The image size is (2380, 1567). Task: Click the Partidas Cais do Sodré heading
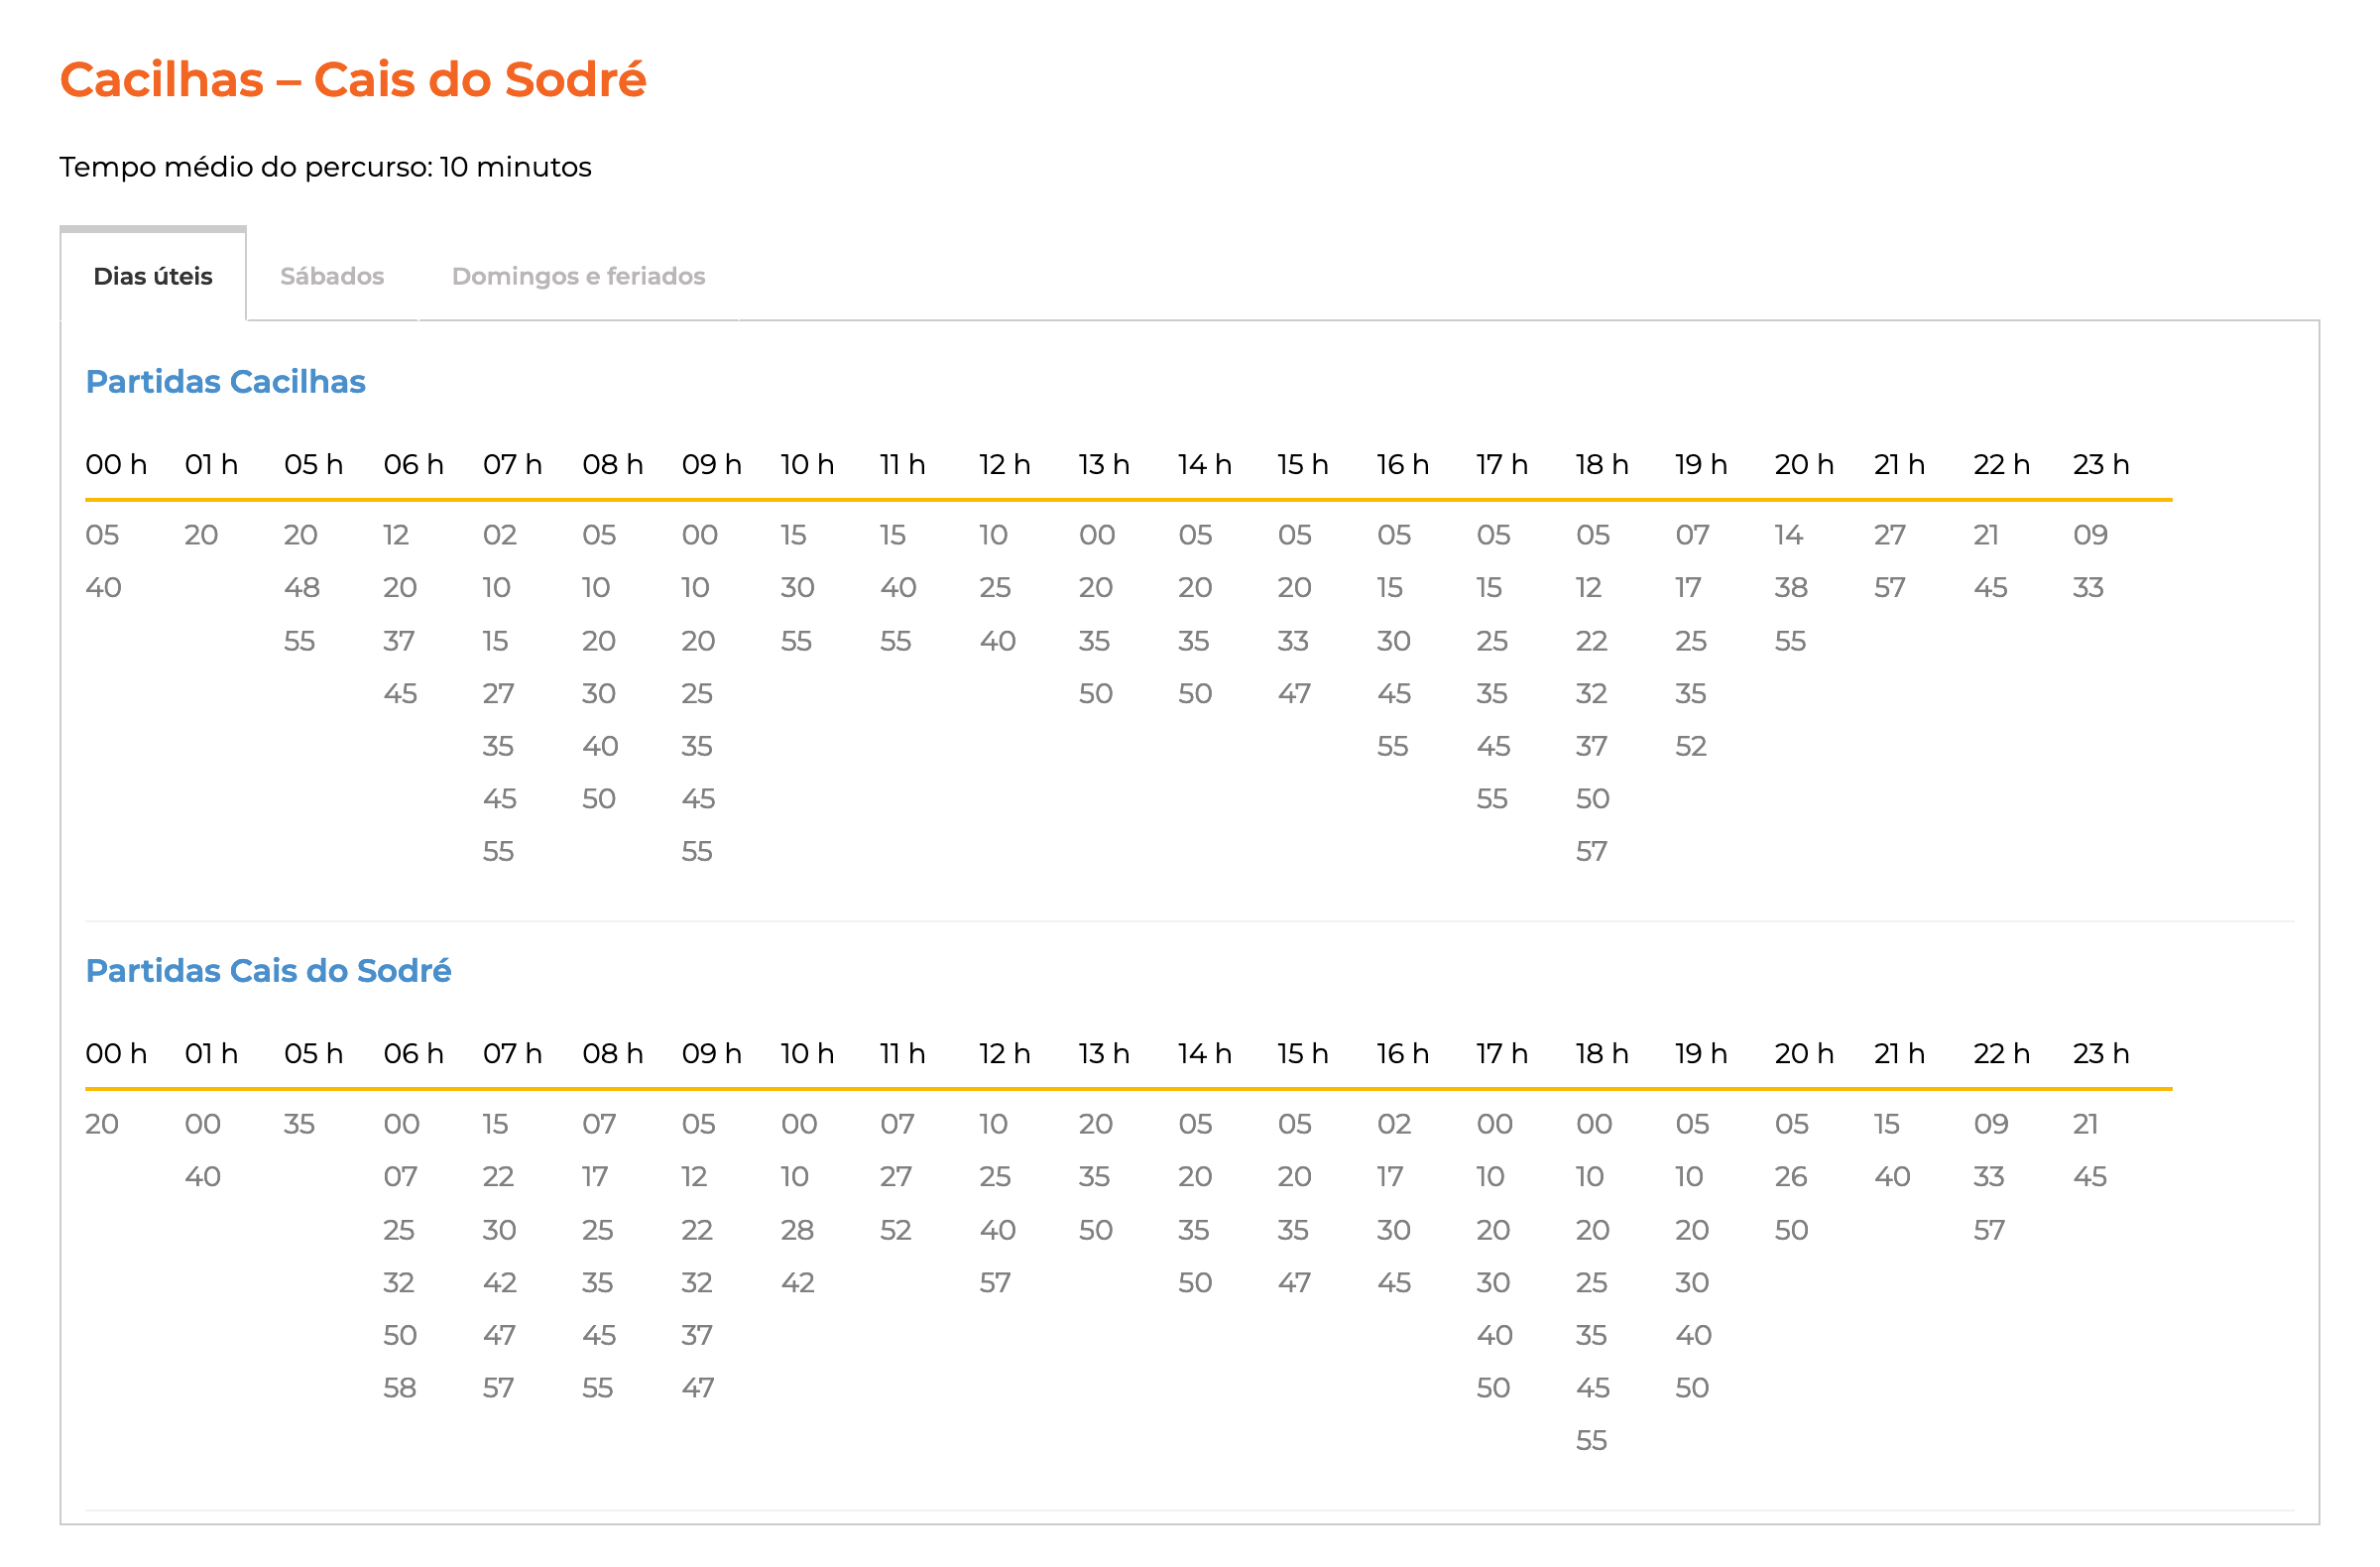point(268,971)
